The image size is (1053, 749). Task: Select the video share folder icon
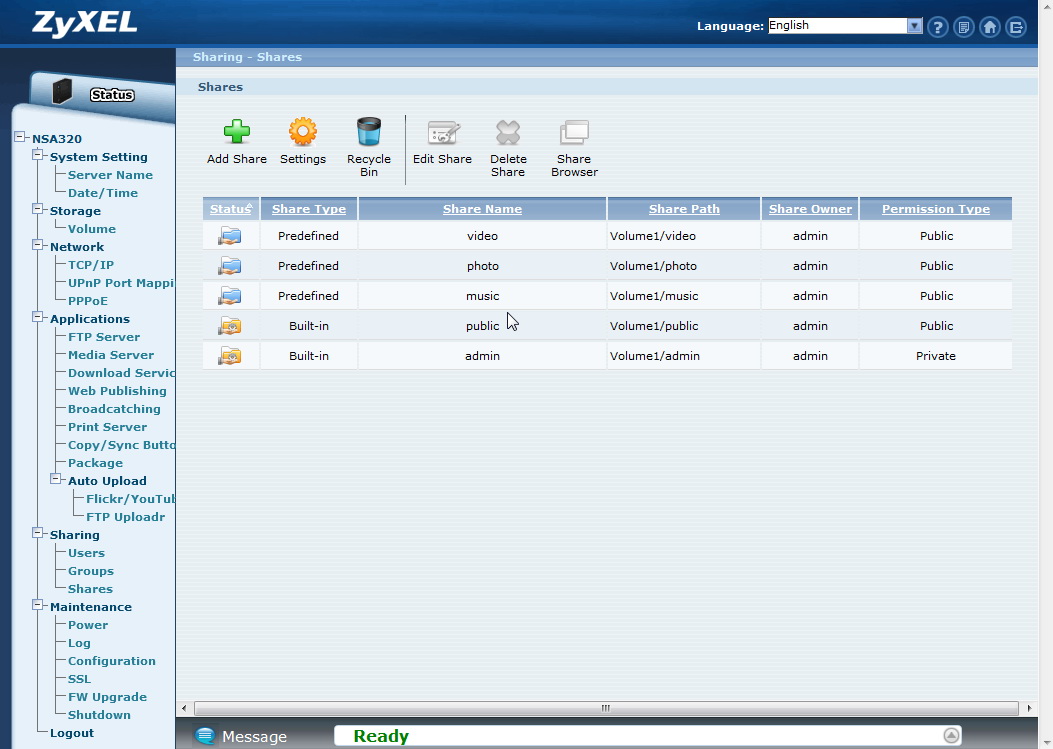tap(230, 236)
